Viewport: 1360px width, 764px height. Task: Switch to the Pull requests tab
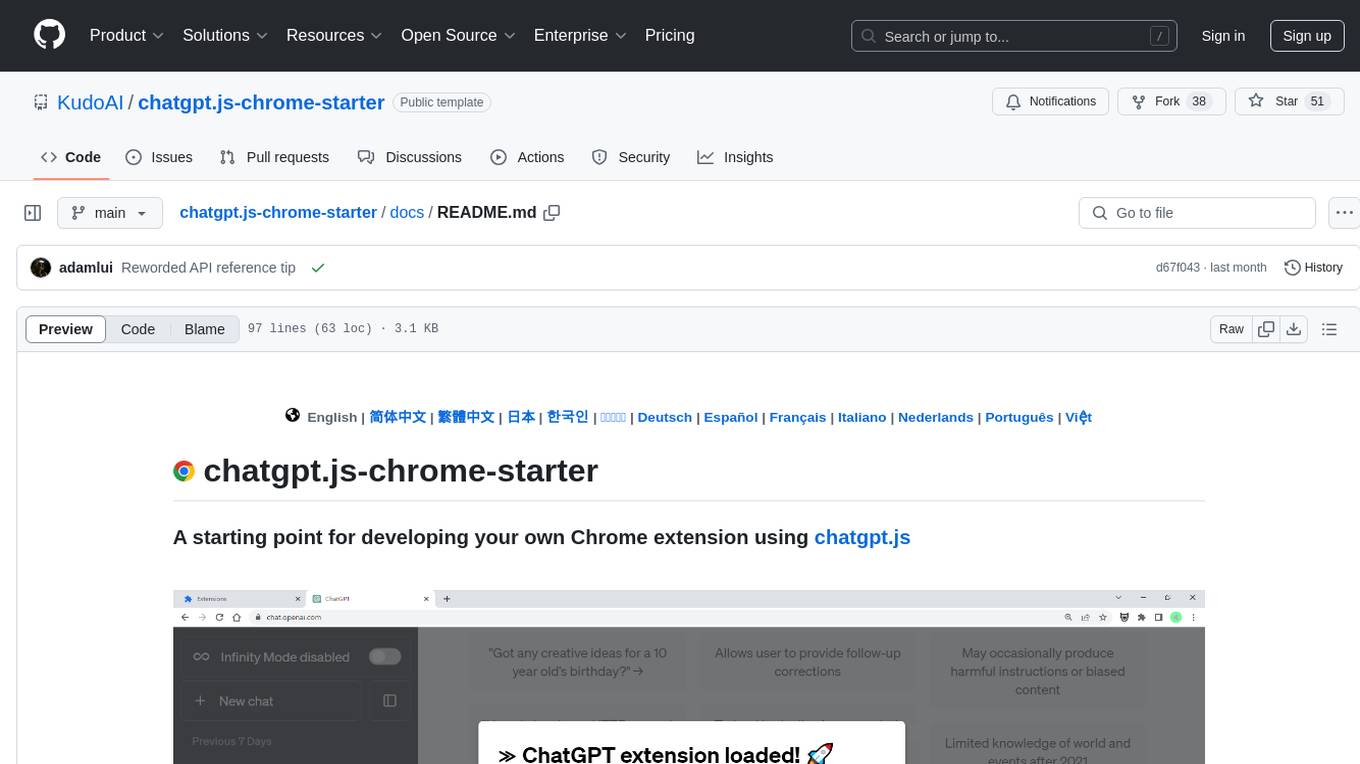pos(274,157)
